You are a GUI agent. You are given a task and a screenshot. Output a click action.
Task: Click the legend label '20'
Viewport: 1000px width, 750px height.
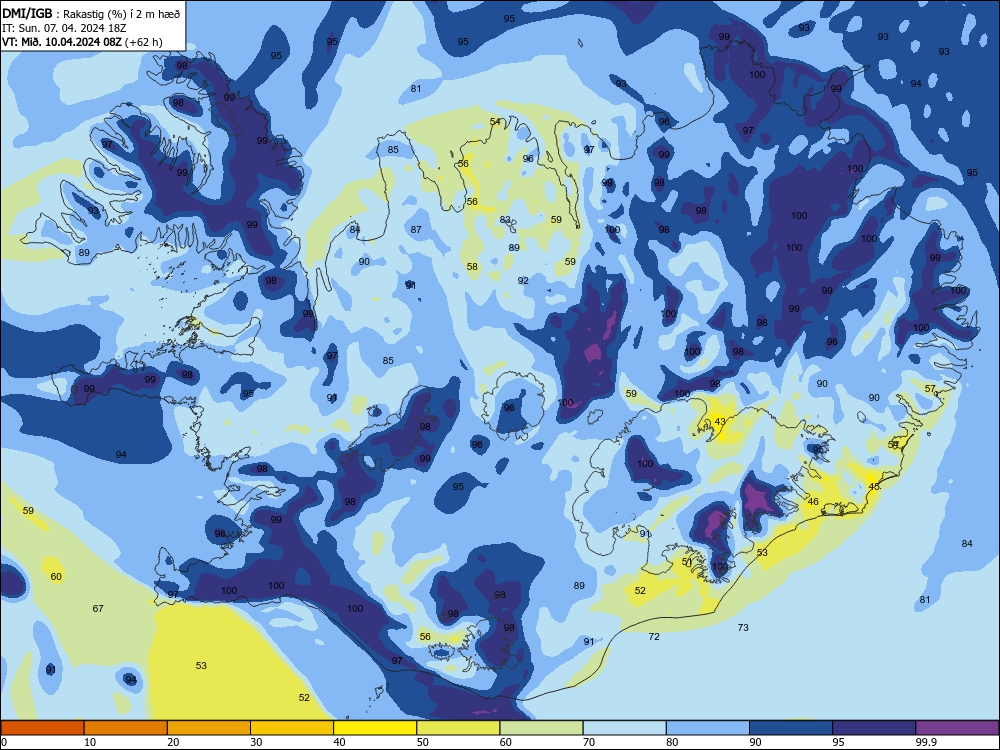click(x=173, y=742)
